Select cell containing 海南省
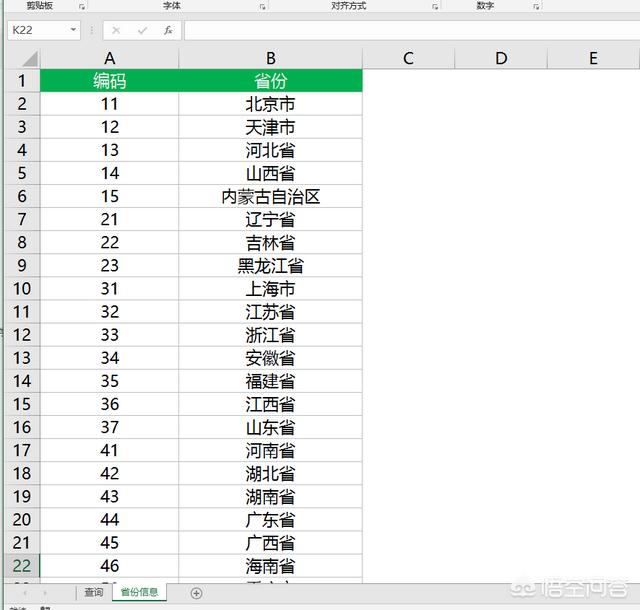 pos(271,566)
